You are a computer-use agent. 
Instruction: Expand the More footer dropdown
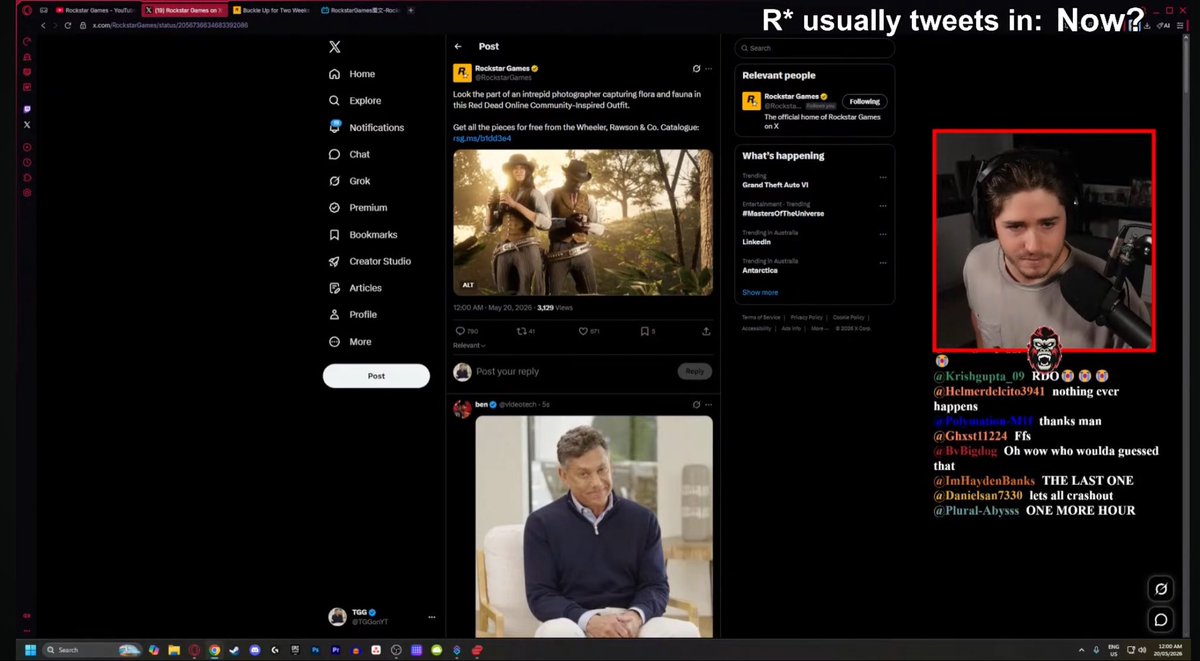[818, 328]
